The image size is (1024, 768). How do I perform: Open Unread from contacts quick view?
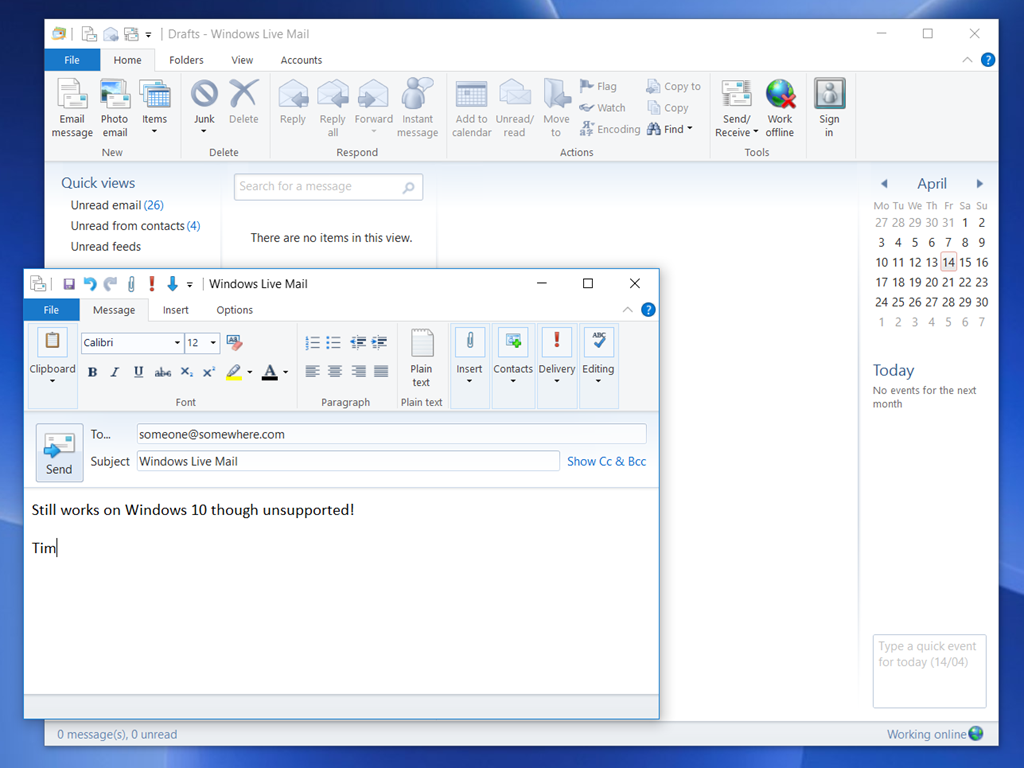pos(135,226)
